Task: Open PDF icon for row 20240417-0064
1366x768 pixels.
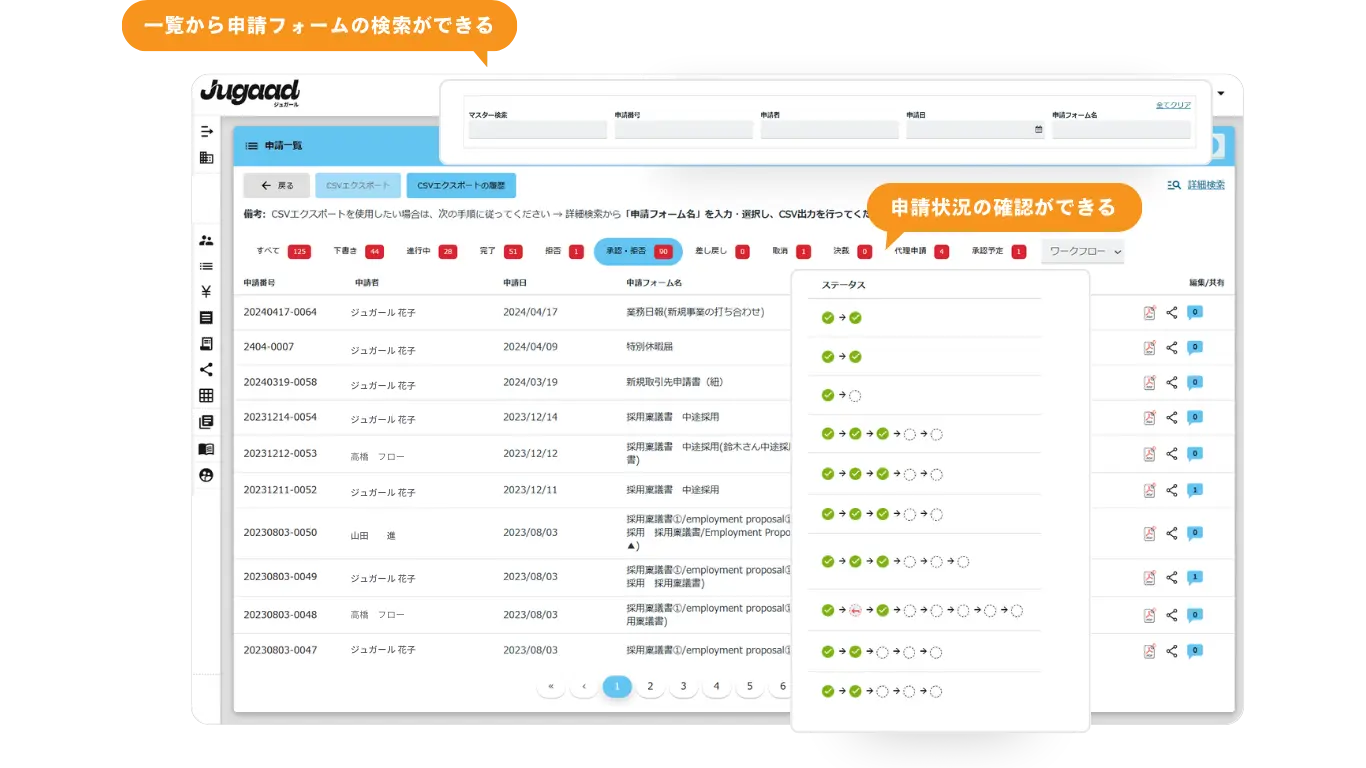Action: point(1149,313)
